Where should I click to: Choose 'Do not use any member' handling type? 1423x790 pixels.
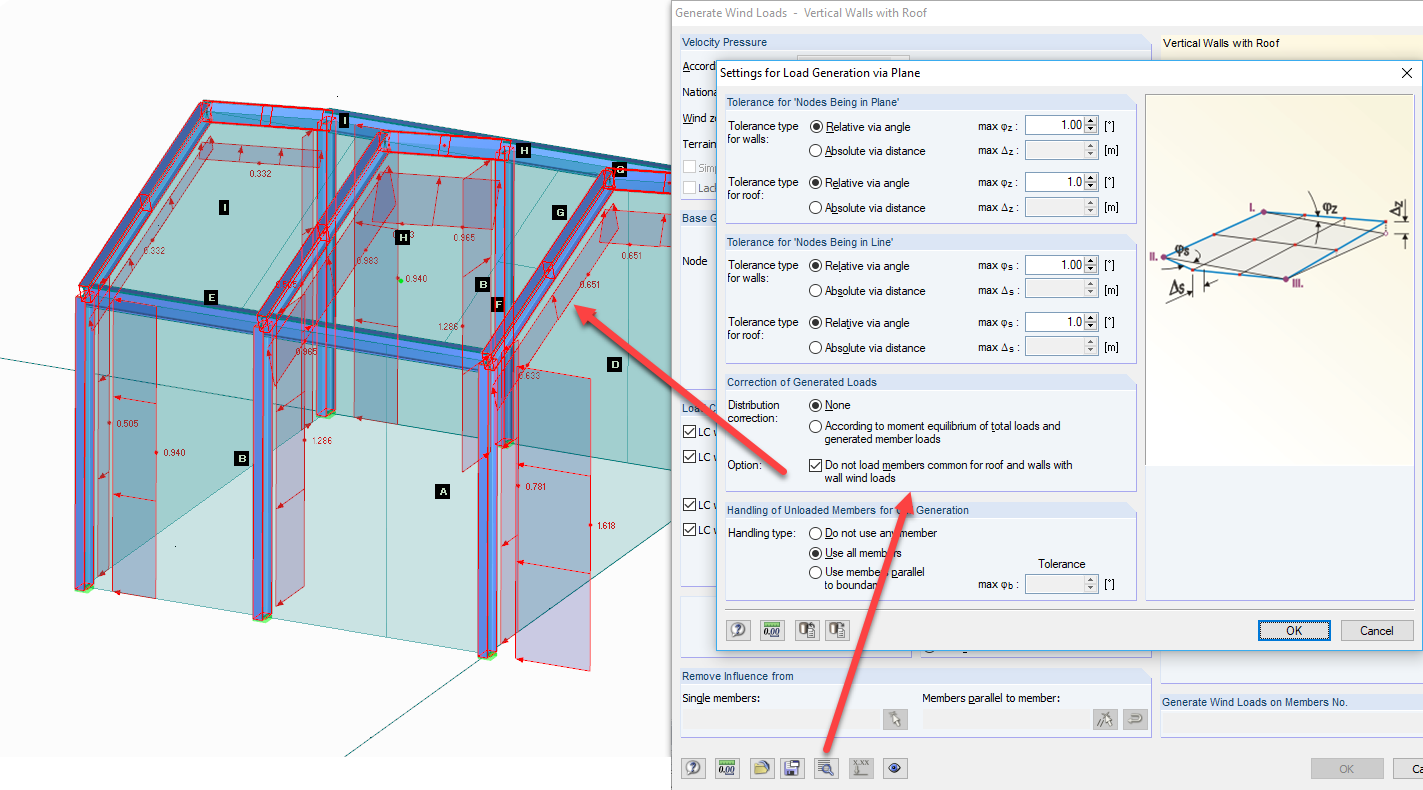click(x=817, y=533)
